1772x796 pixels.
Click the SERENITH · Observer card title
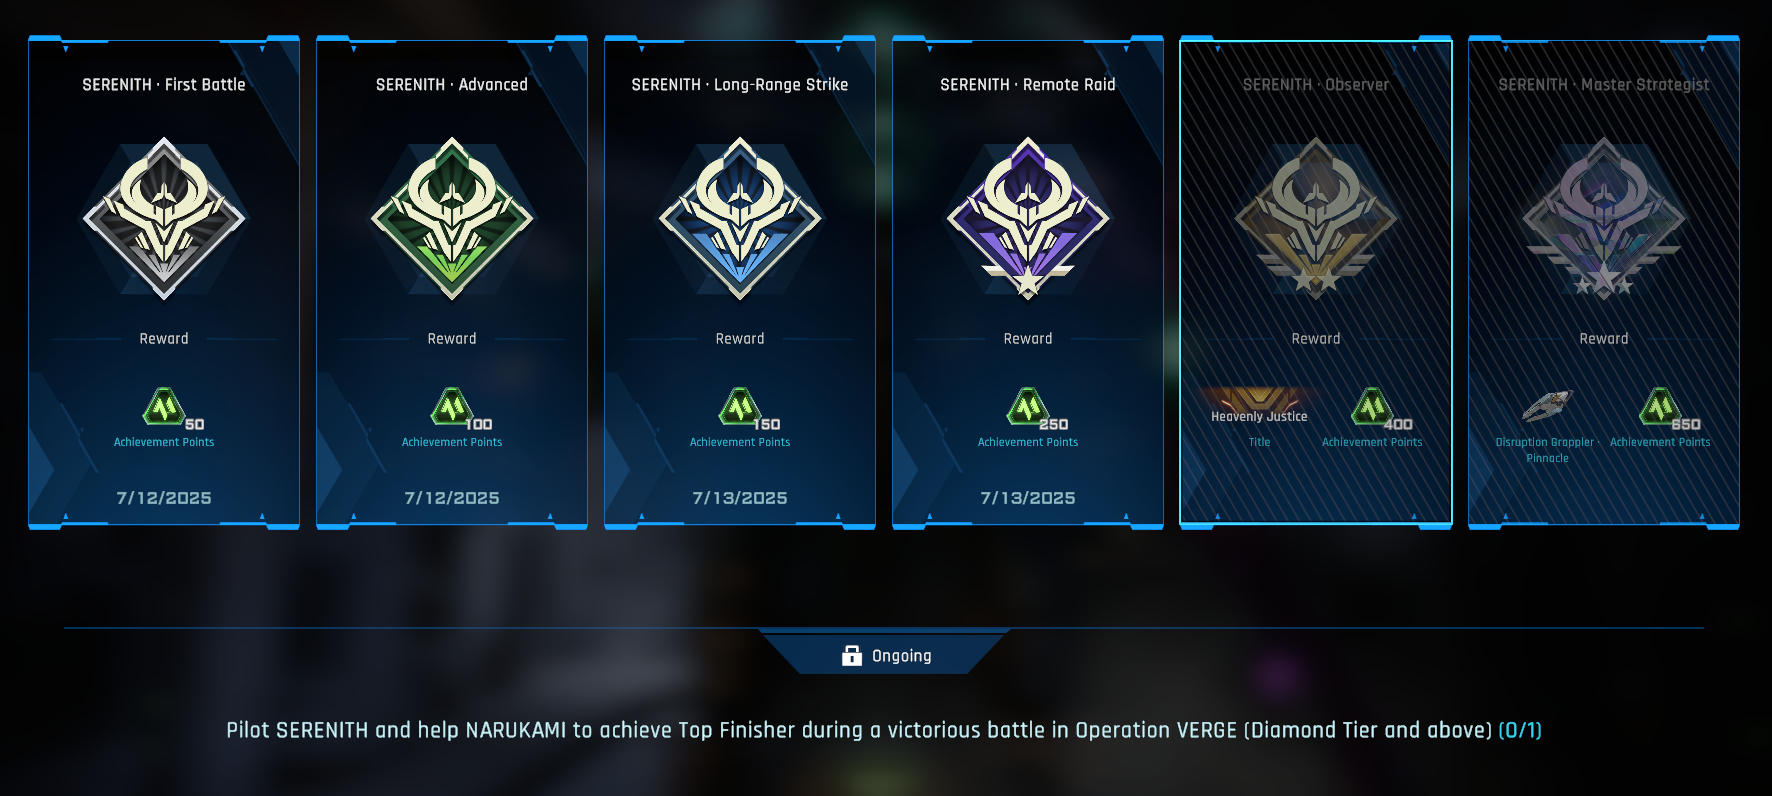(x=1316, y=85)
